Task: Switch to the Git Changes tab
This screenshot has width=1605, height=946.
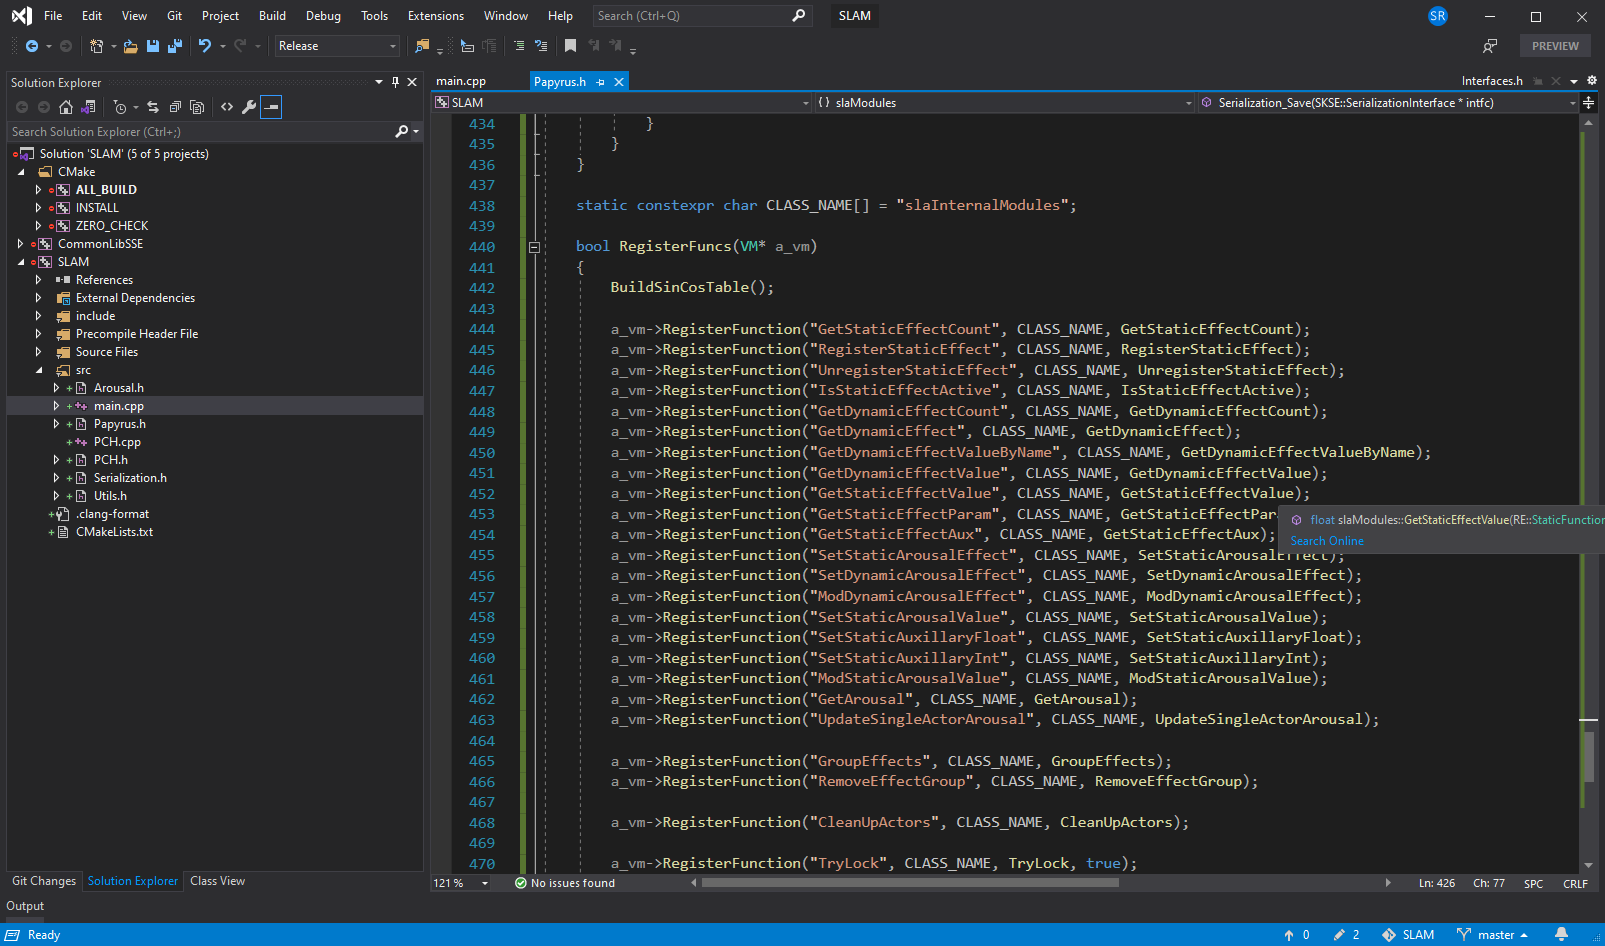Action: 43,881
